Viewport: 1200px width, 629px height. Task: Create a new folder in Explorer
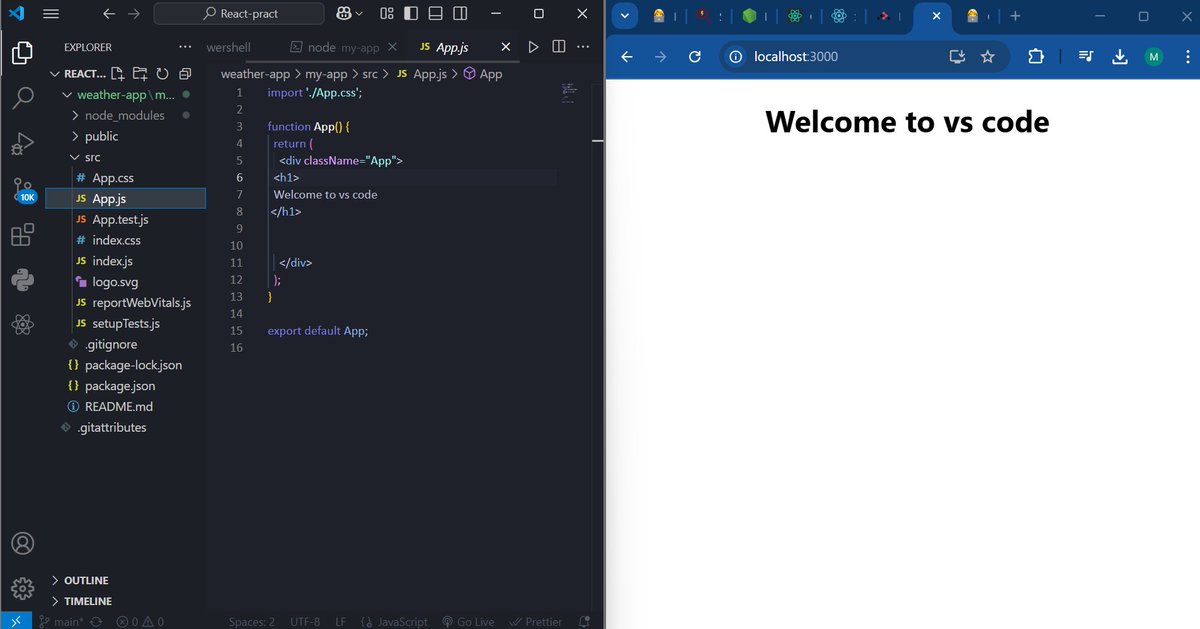pyautogui.click(x=139, y=74)
